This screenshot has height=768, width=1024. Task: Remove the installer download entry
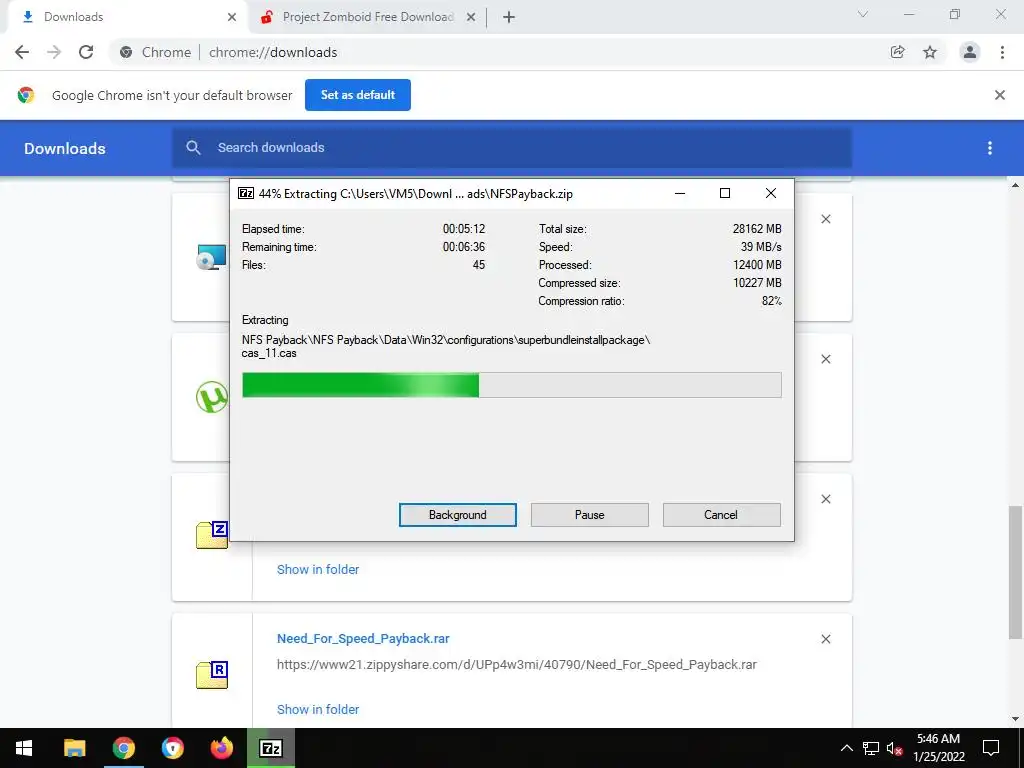(825, 219)
